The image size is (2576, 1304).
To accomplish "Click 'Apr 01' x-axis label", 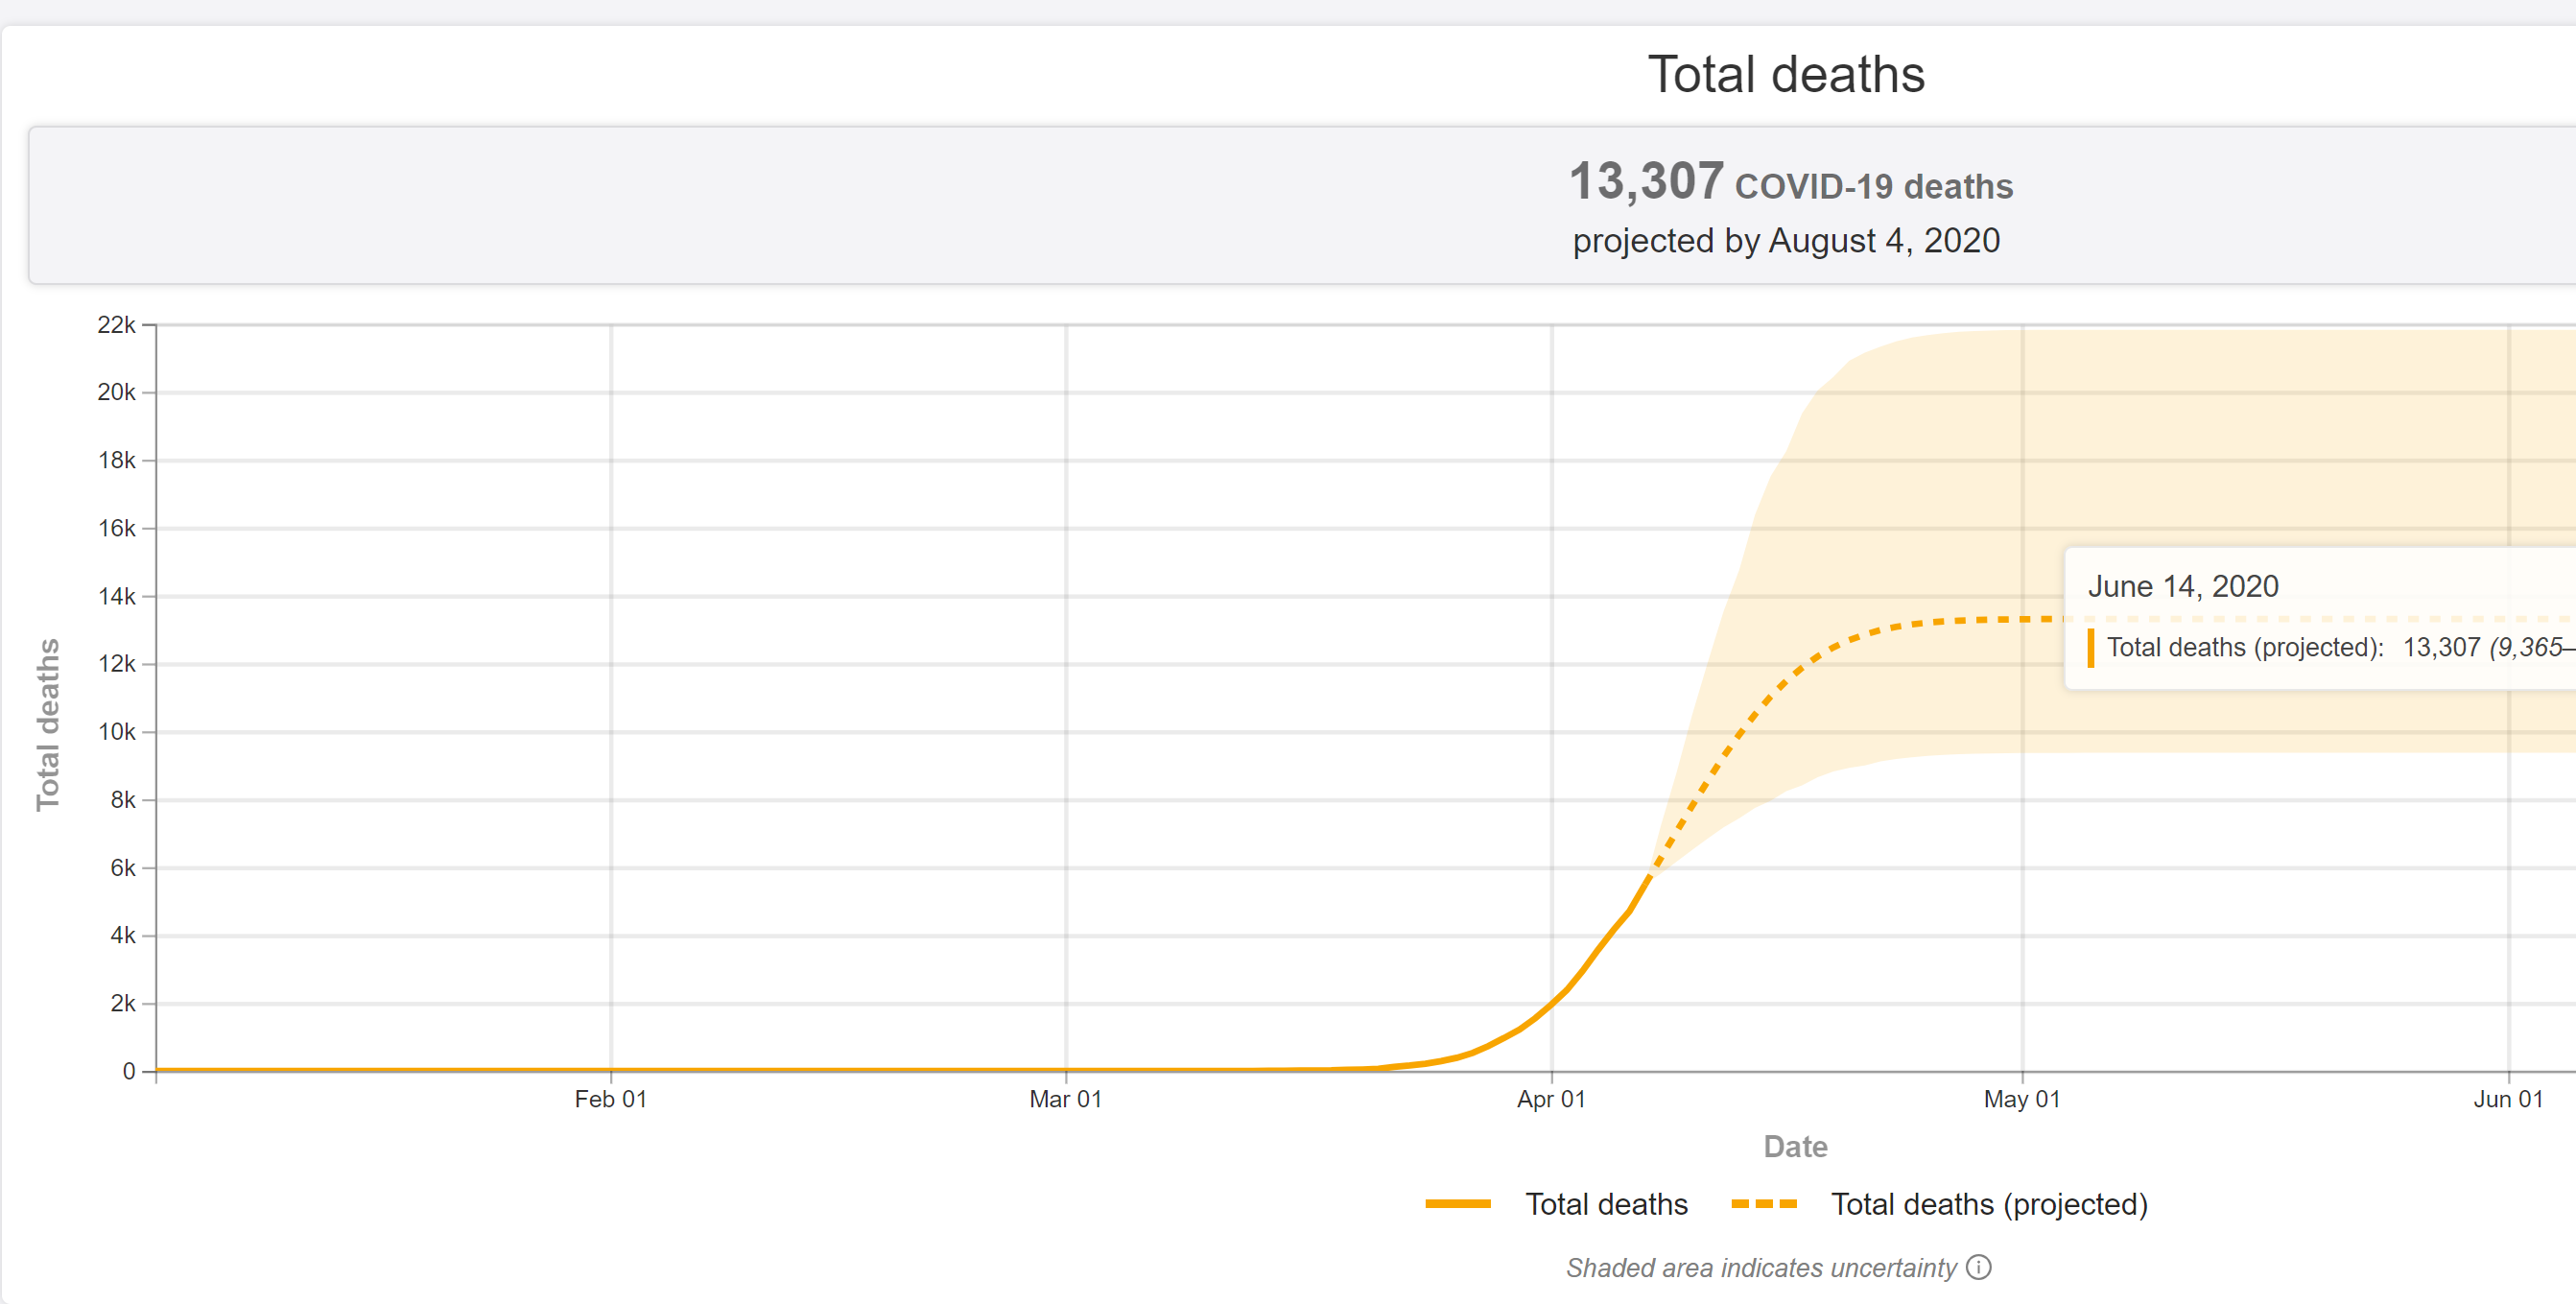I will 1551,1099.
